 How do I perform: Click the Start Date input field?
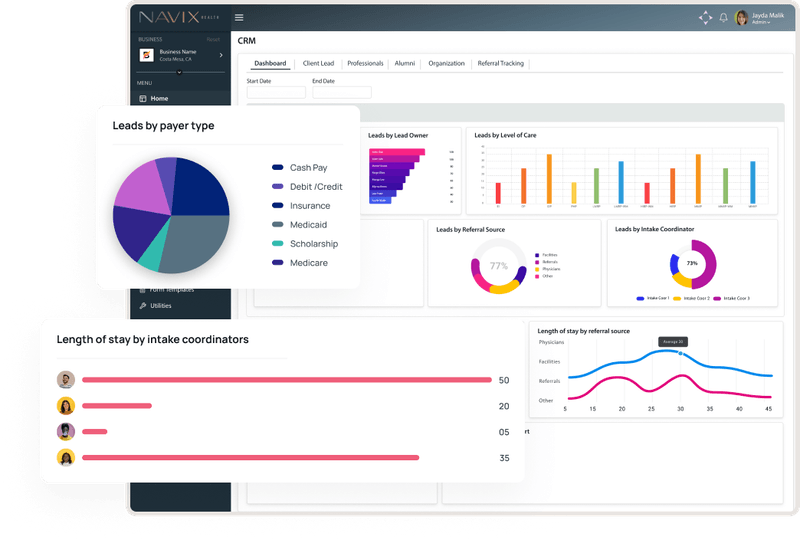(x=276, y=93)
